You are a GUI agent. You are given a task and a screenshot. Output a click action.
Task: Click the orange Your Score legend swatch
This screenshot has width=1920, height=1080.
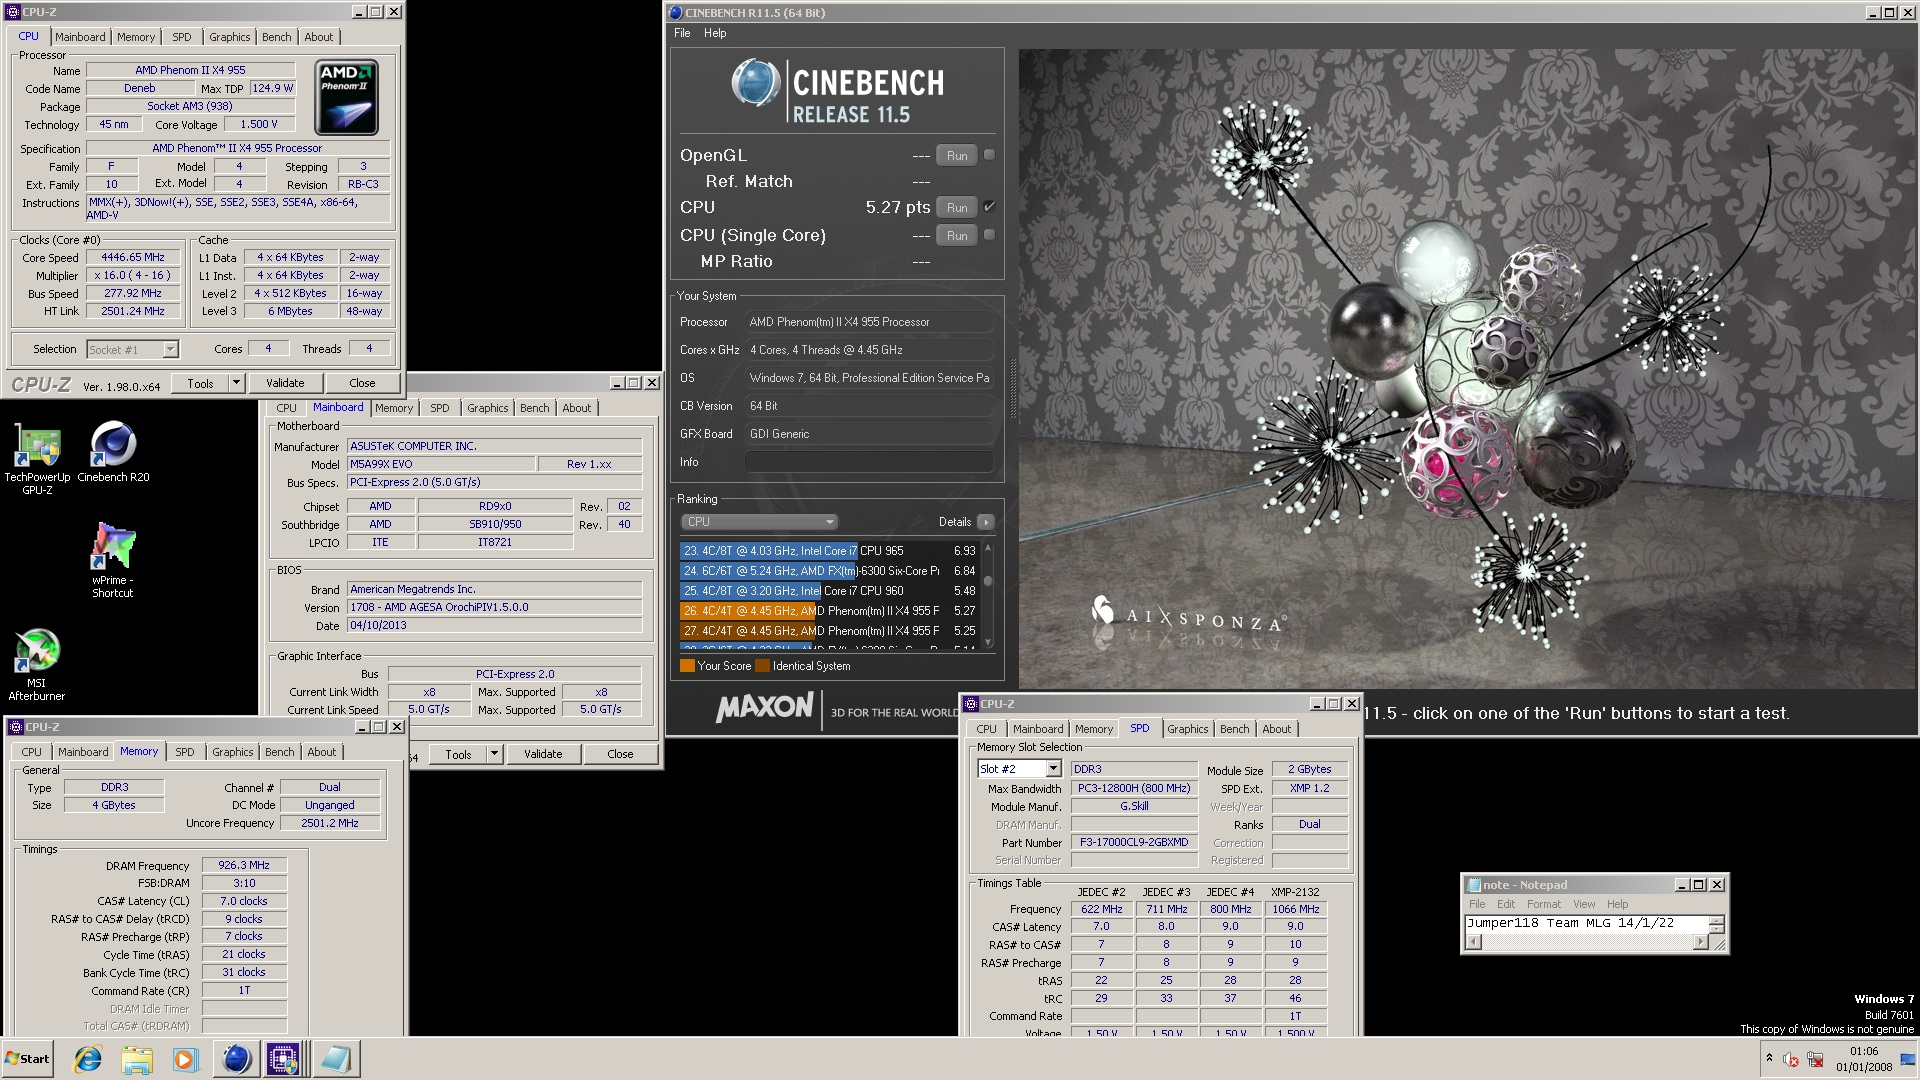[x=687, y=666]
